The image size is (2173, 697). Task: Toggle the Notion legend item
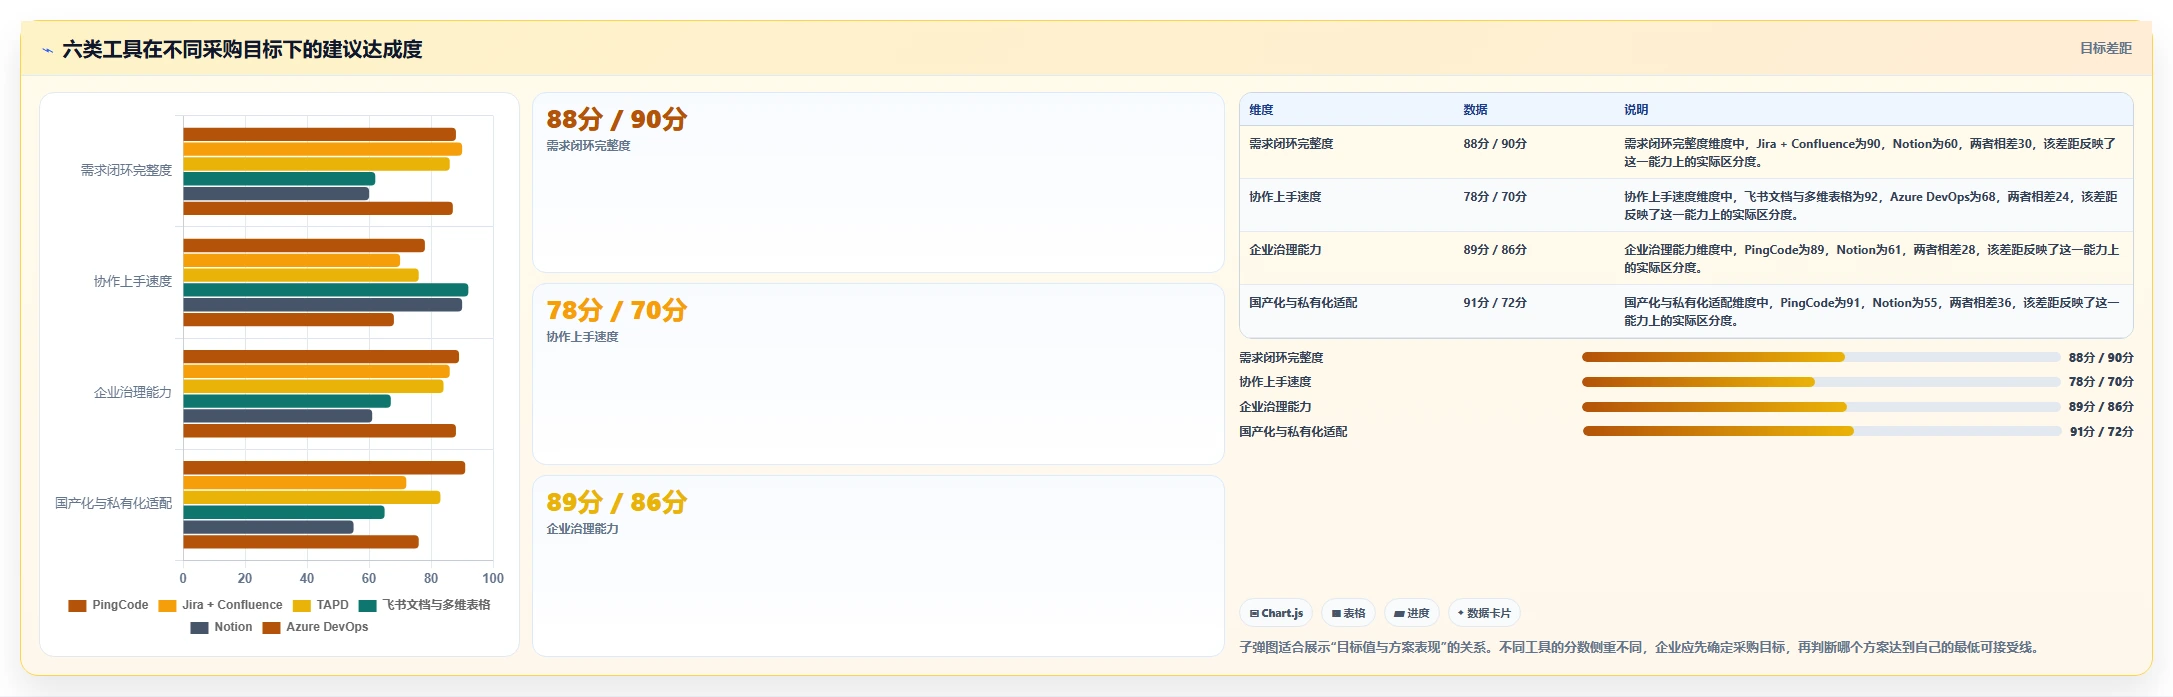click(221, 627)
